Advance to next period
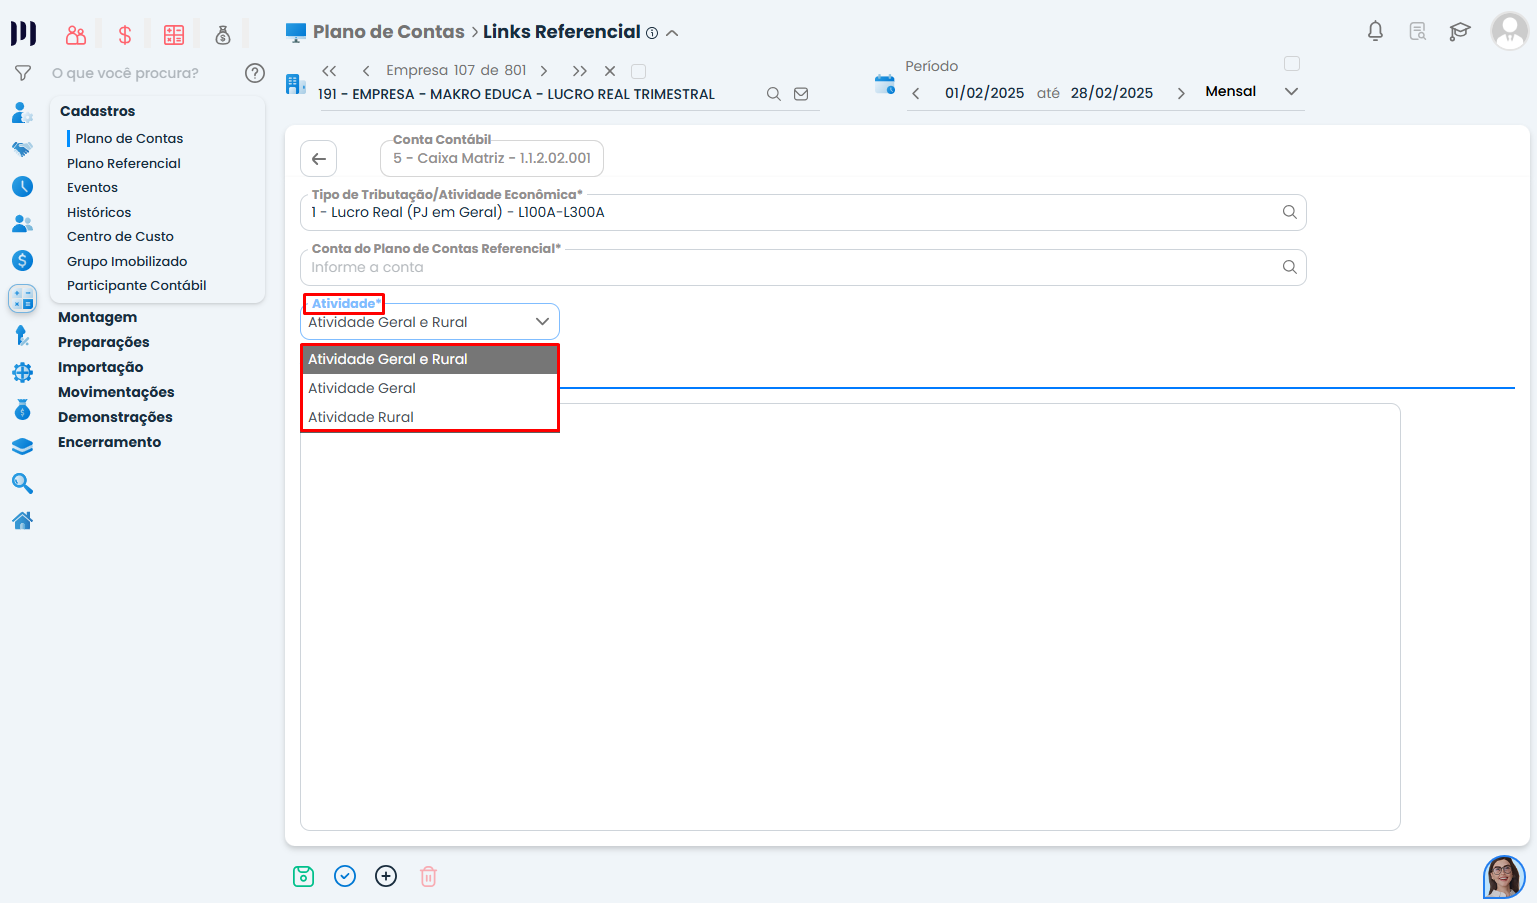Viewport: 1537px width, 903px height. [1181, 93]
